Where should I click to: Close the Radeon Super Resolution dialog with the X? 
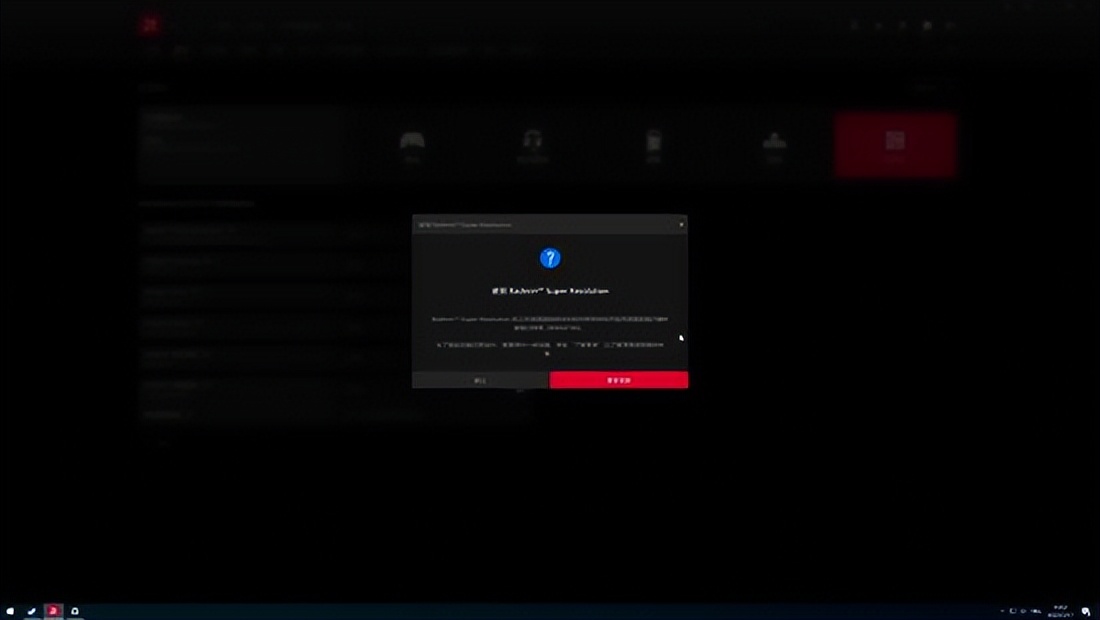681,224
